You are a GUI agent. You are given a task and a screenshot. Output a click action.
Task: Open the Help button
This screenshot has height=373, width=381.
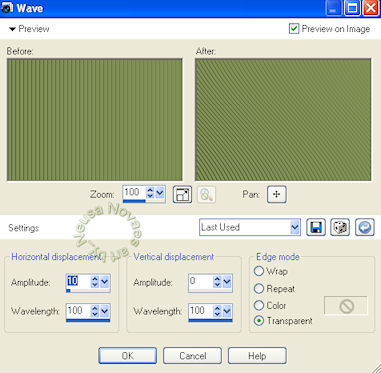coord(257,356)
